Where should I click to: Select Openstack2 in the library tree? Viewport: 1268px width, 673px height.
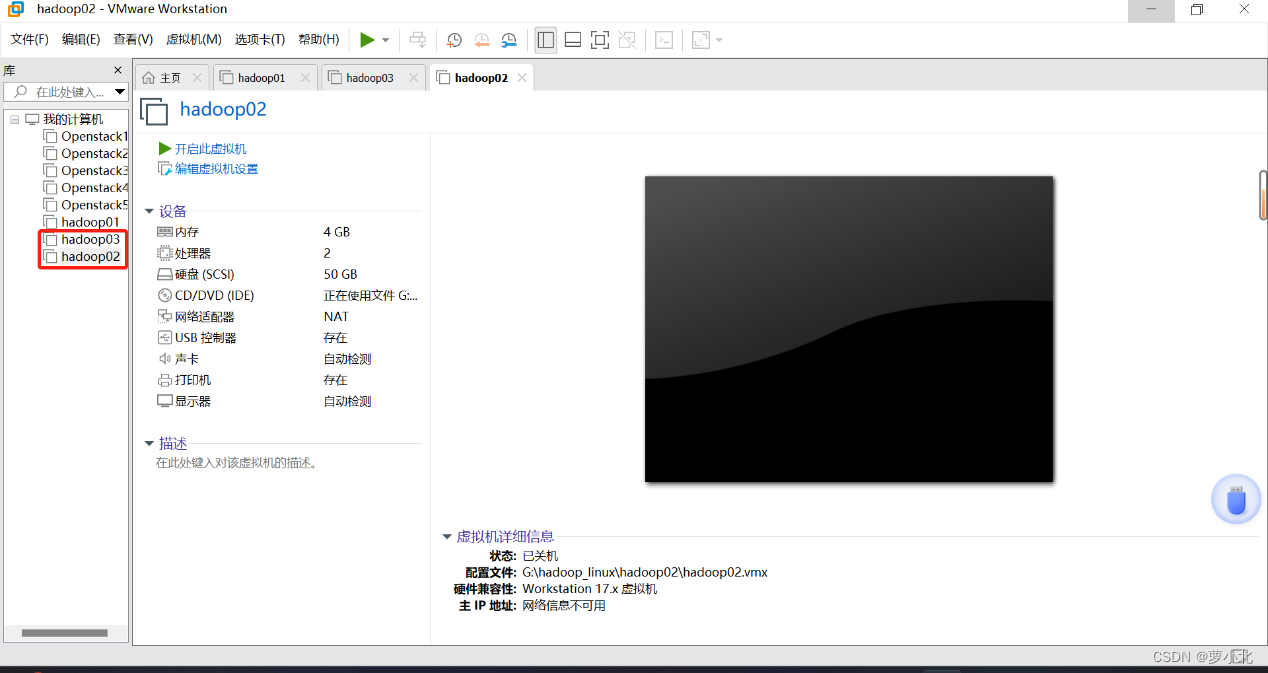click(x=94, y=154)
